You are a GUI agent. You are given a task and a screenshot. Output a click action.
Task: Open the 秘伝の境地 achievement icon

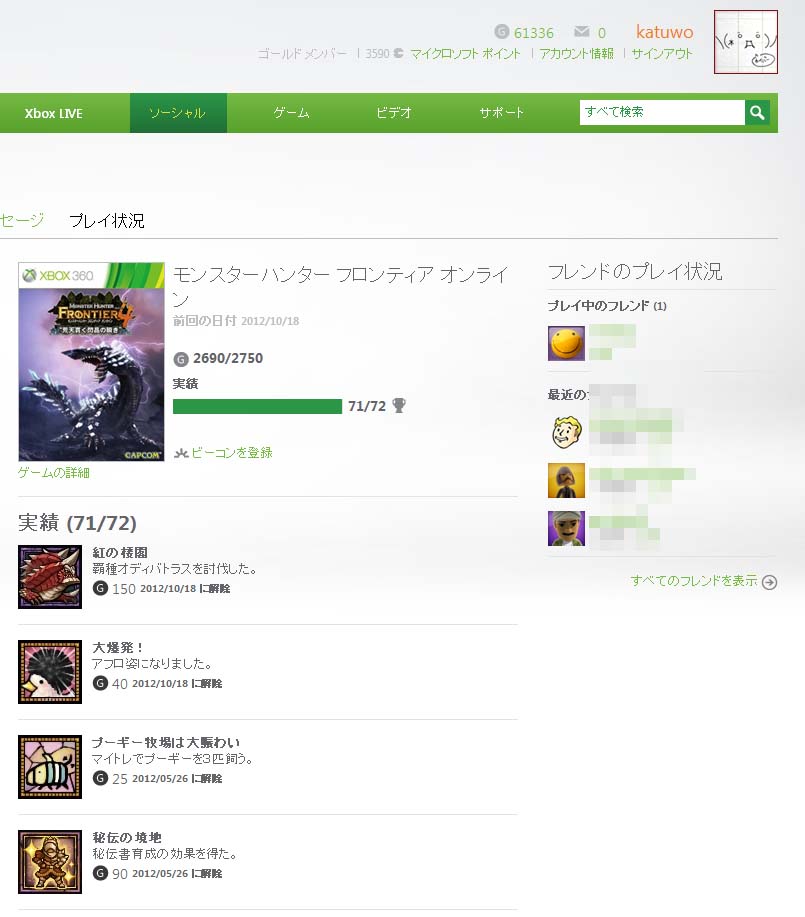point(50,861)
